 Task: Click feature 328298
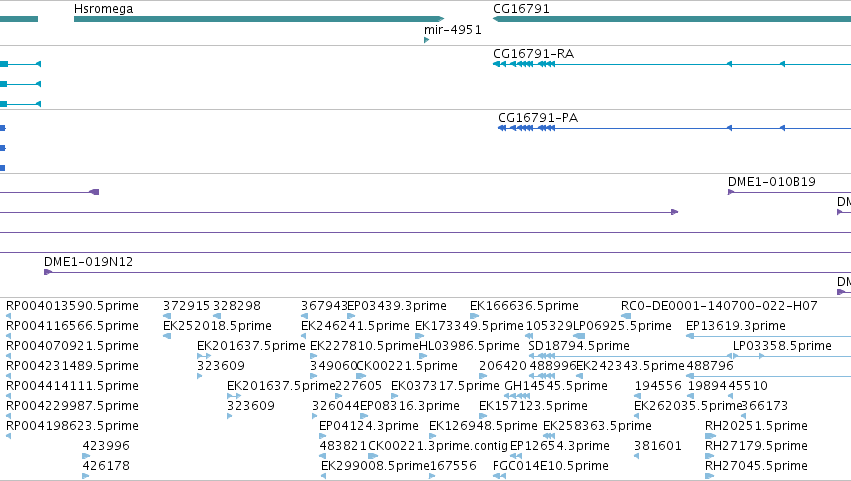tap(237, 306)
